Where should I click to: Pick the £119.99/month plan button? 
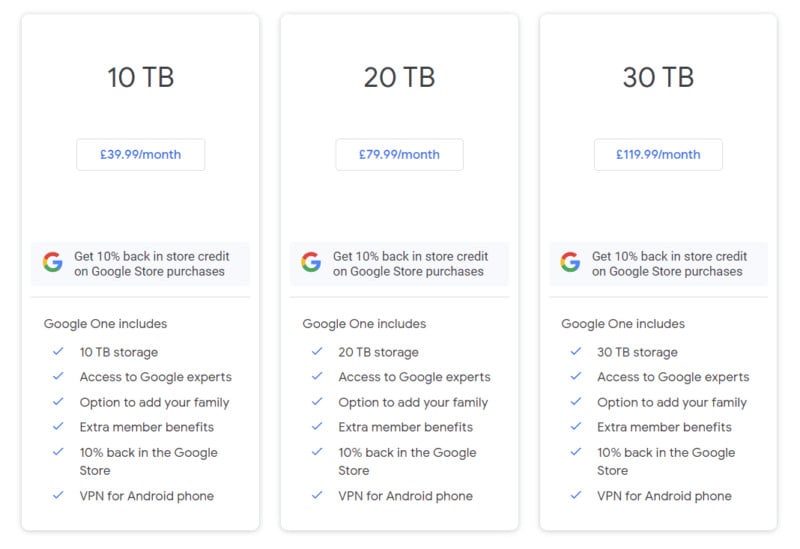[658, 155]
